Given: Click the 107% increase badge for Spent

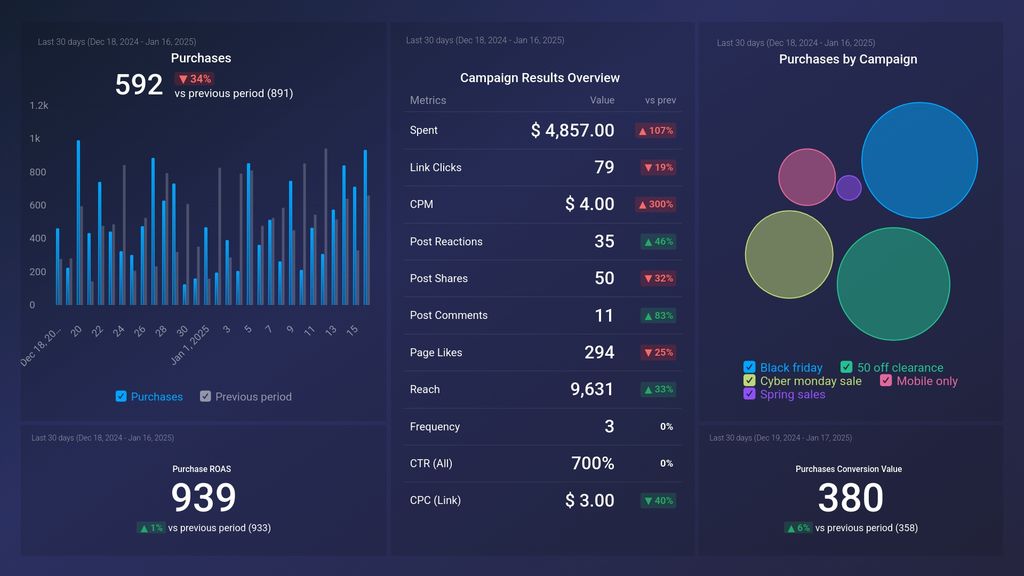Looking at the screenshot, I should point(656,131).
